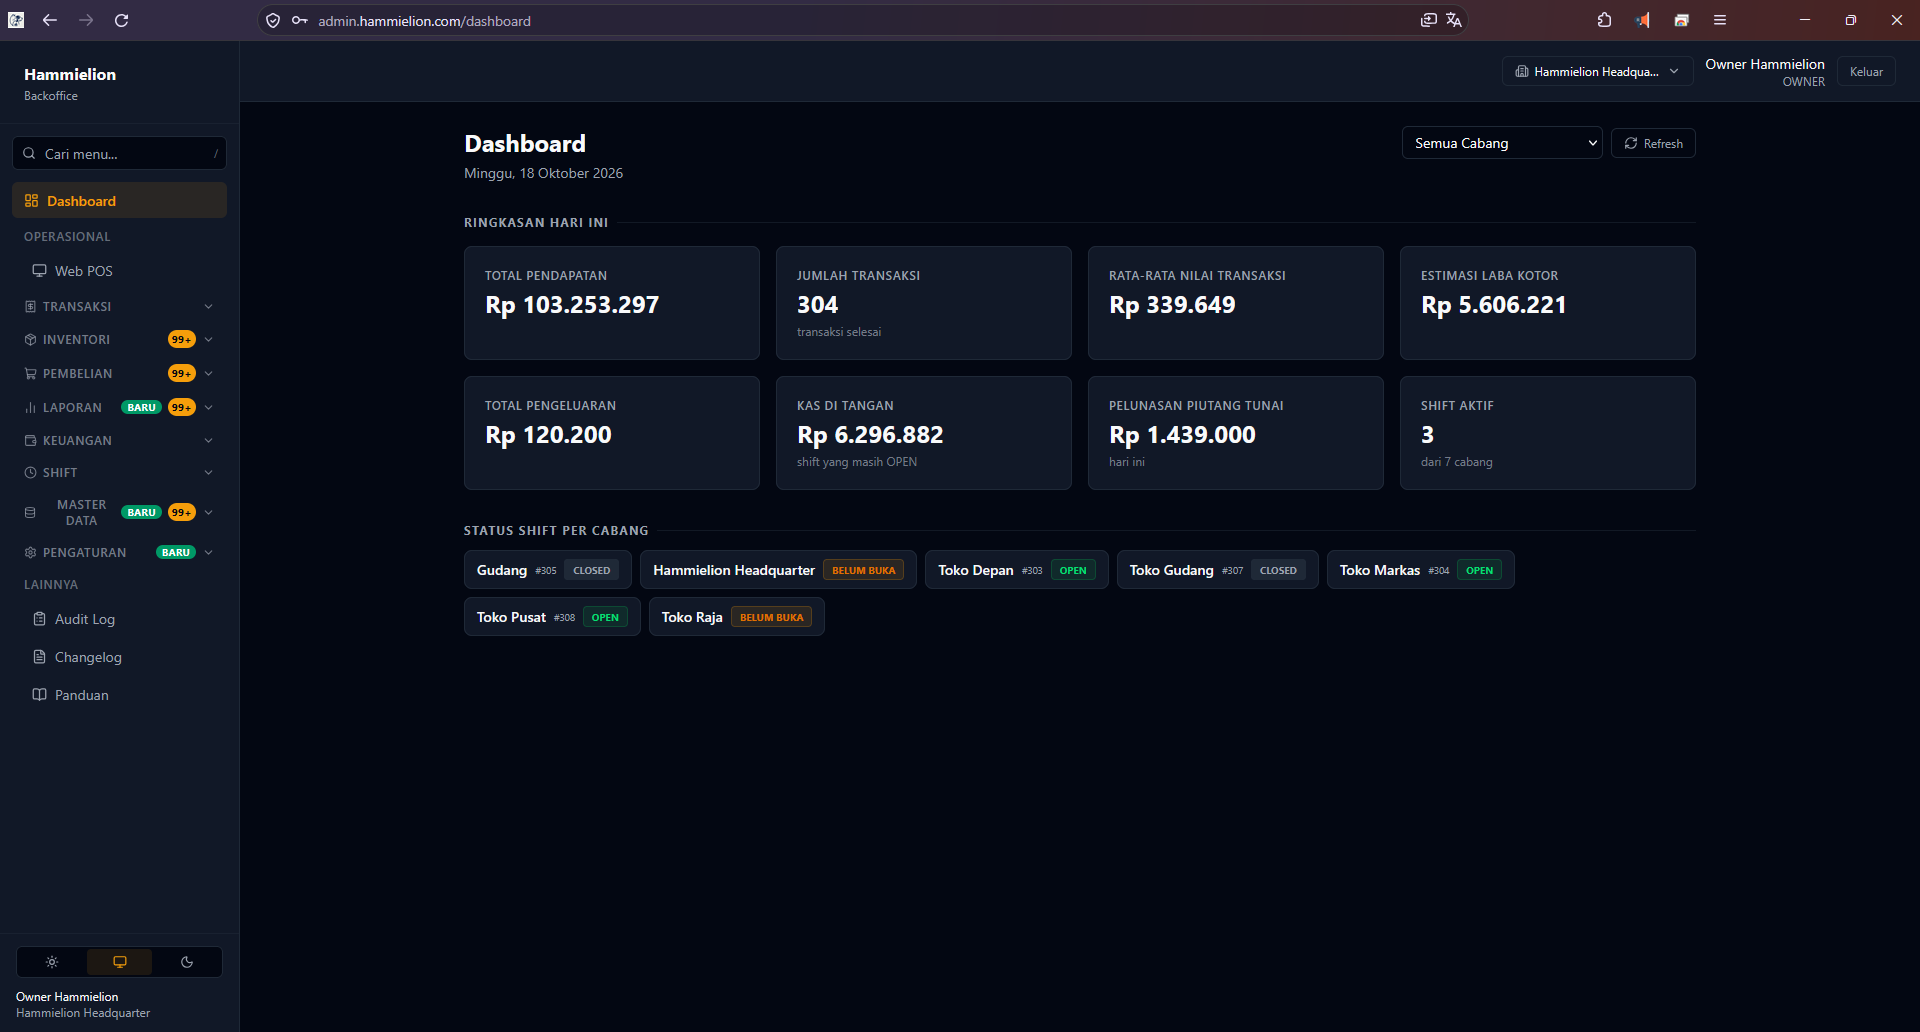Switch to dark theme moon toggle
The height and width of the screenshot is (1032, 1920).
[x=187, y=962]
